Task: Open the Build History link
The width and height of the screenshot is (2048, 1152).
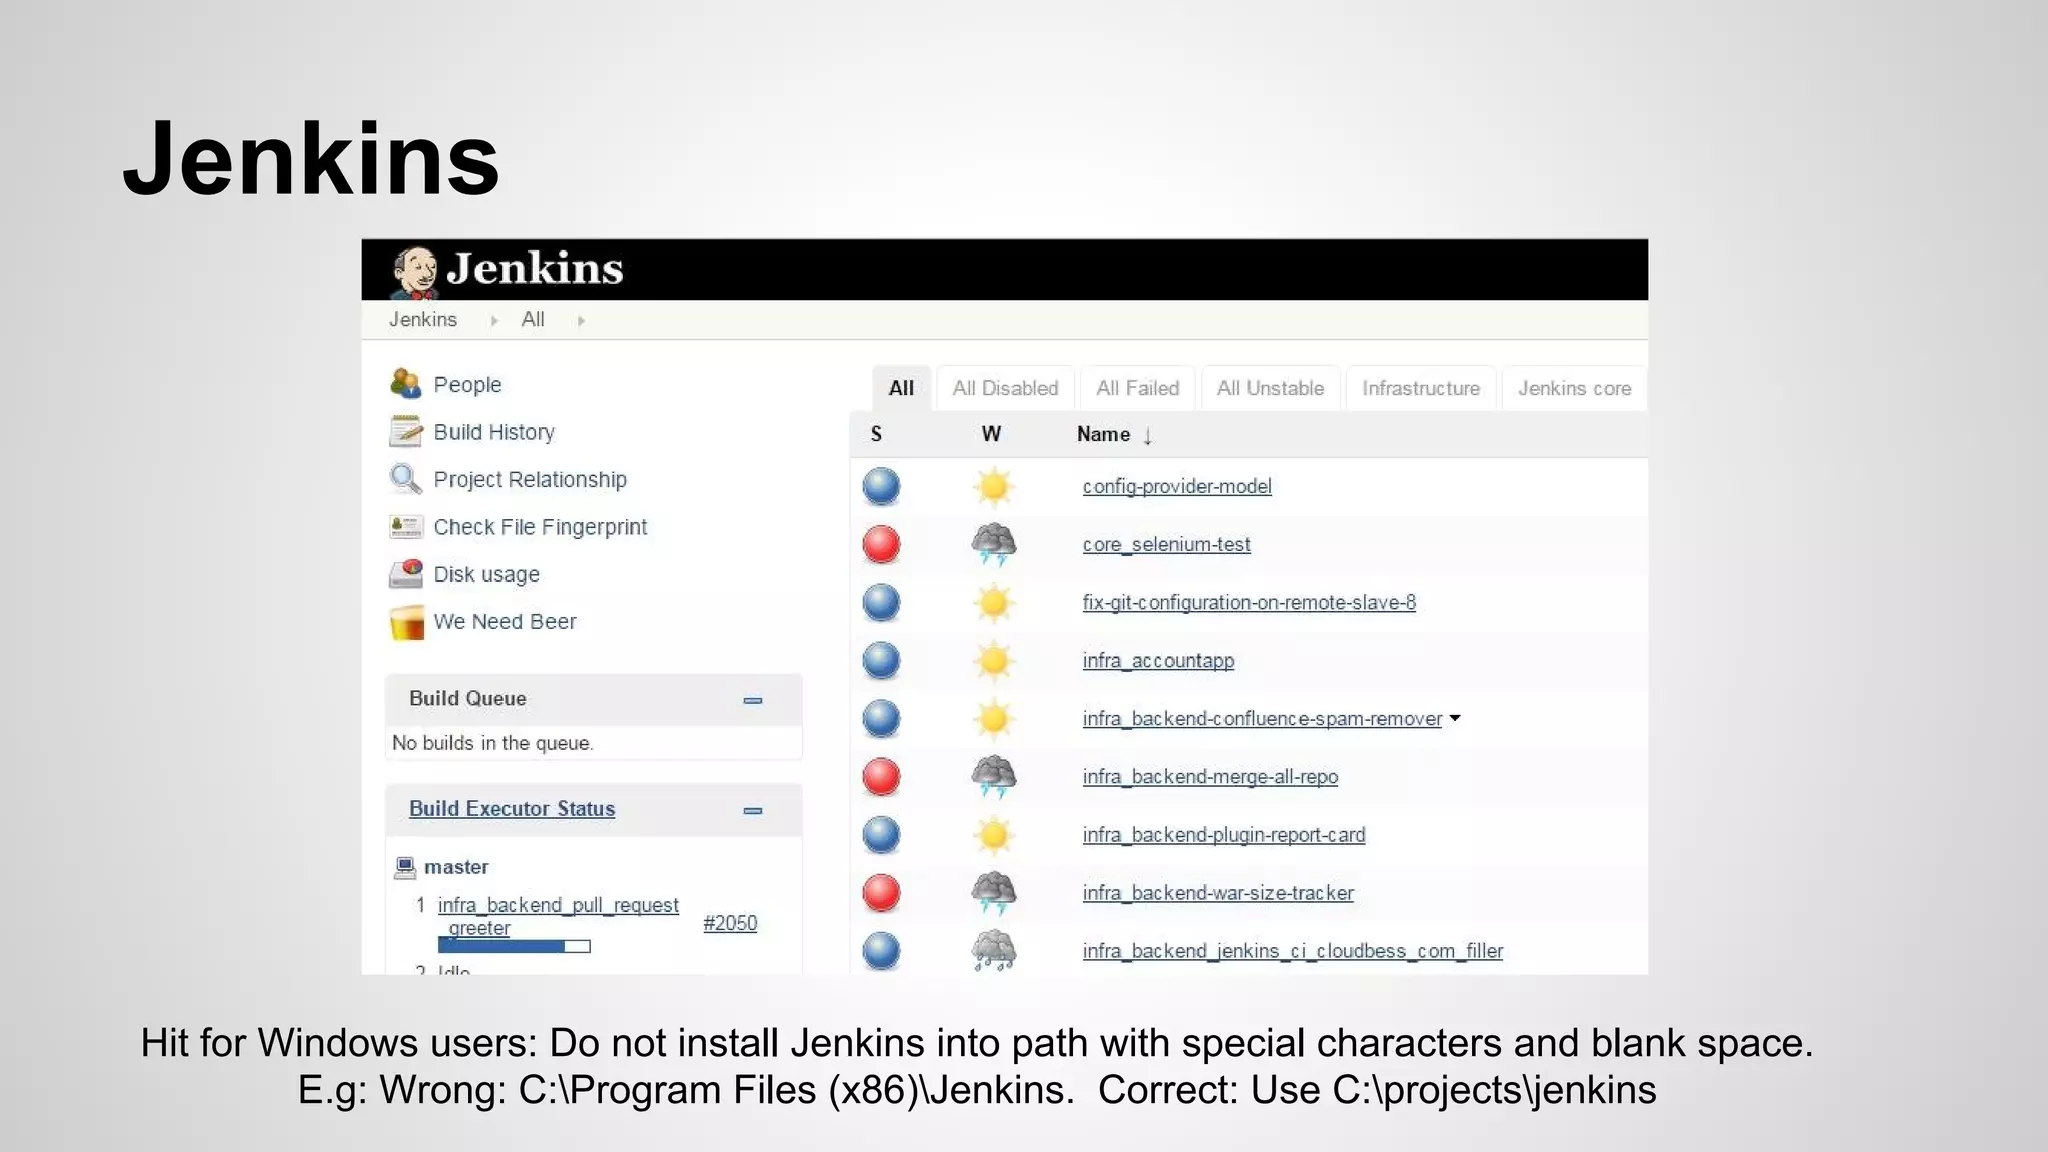Action: point(494,432)
